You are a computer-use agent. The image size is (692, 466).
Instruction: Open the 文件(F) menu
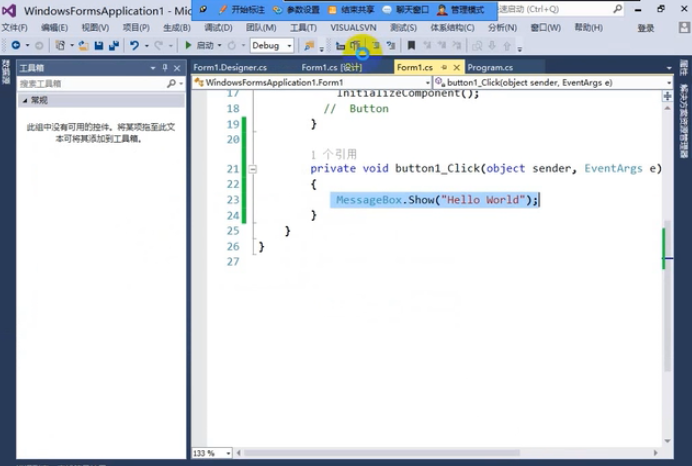15,28
